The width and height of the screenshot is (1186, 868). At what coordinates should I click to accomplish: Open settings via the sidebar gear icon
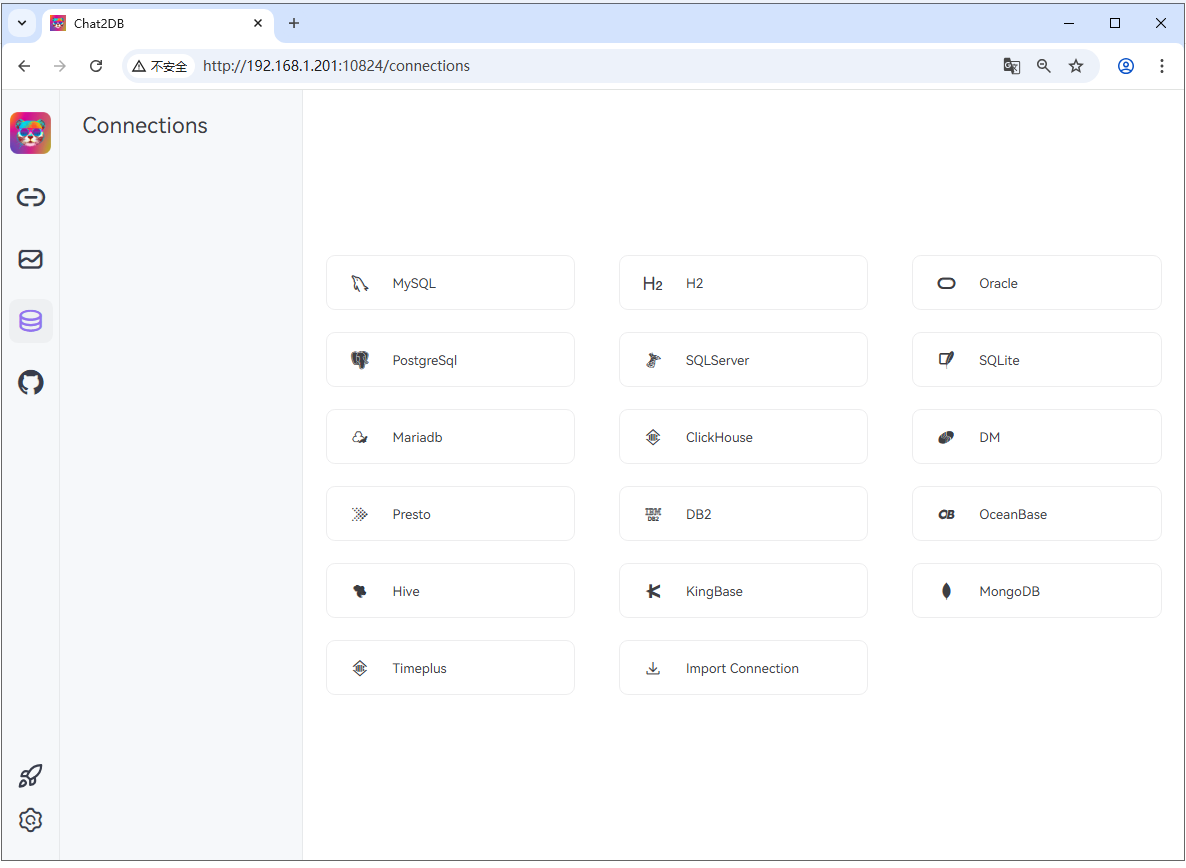(30, 820)
